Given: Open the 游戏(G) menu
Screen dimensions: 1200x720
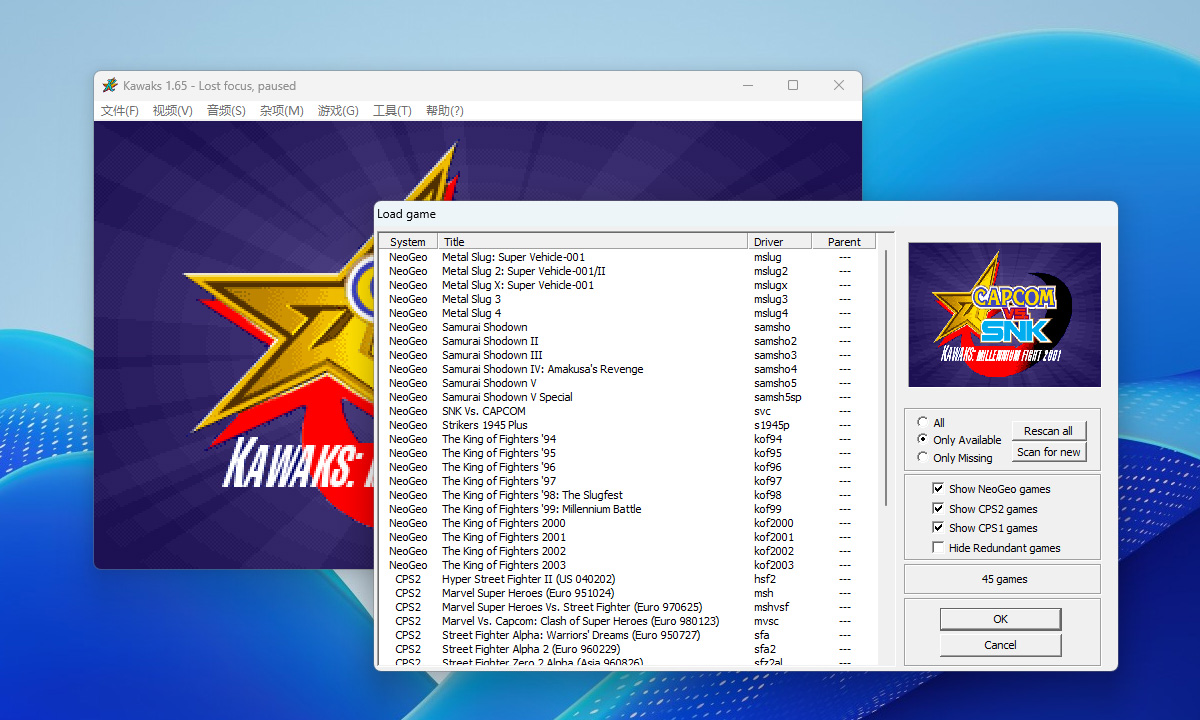Looking at the screenshot, I should (x=338, y=111).
